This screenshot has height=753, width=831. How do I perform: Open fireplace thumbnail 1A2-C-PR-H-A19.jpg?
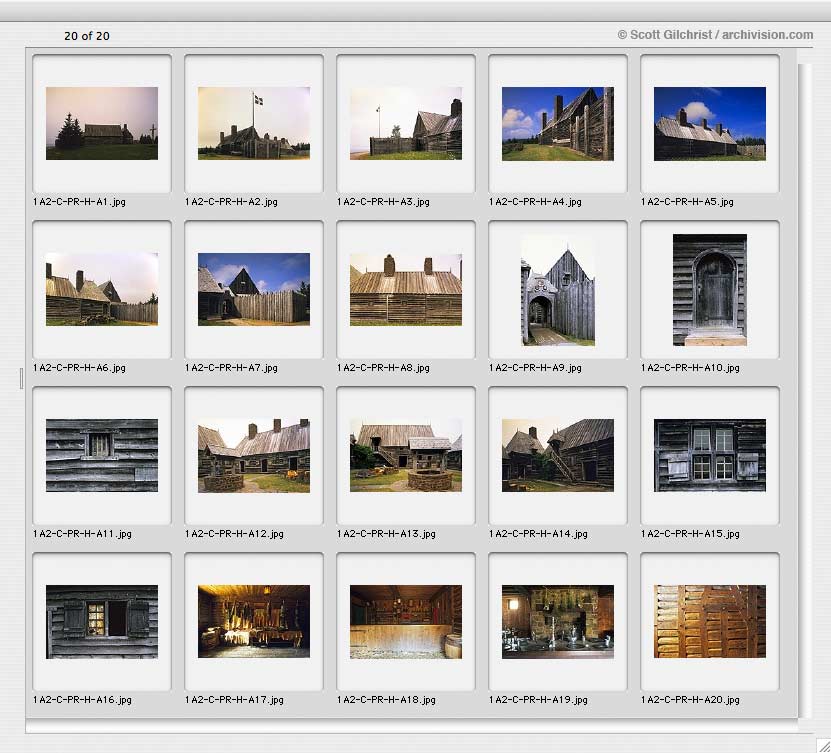[x=558, y=622]
